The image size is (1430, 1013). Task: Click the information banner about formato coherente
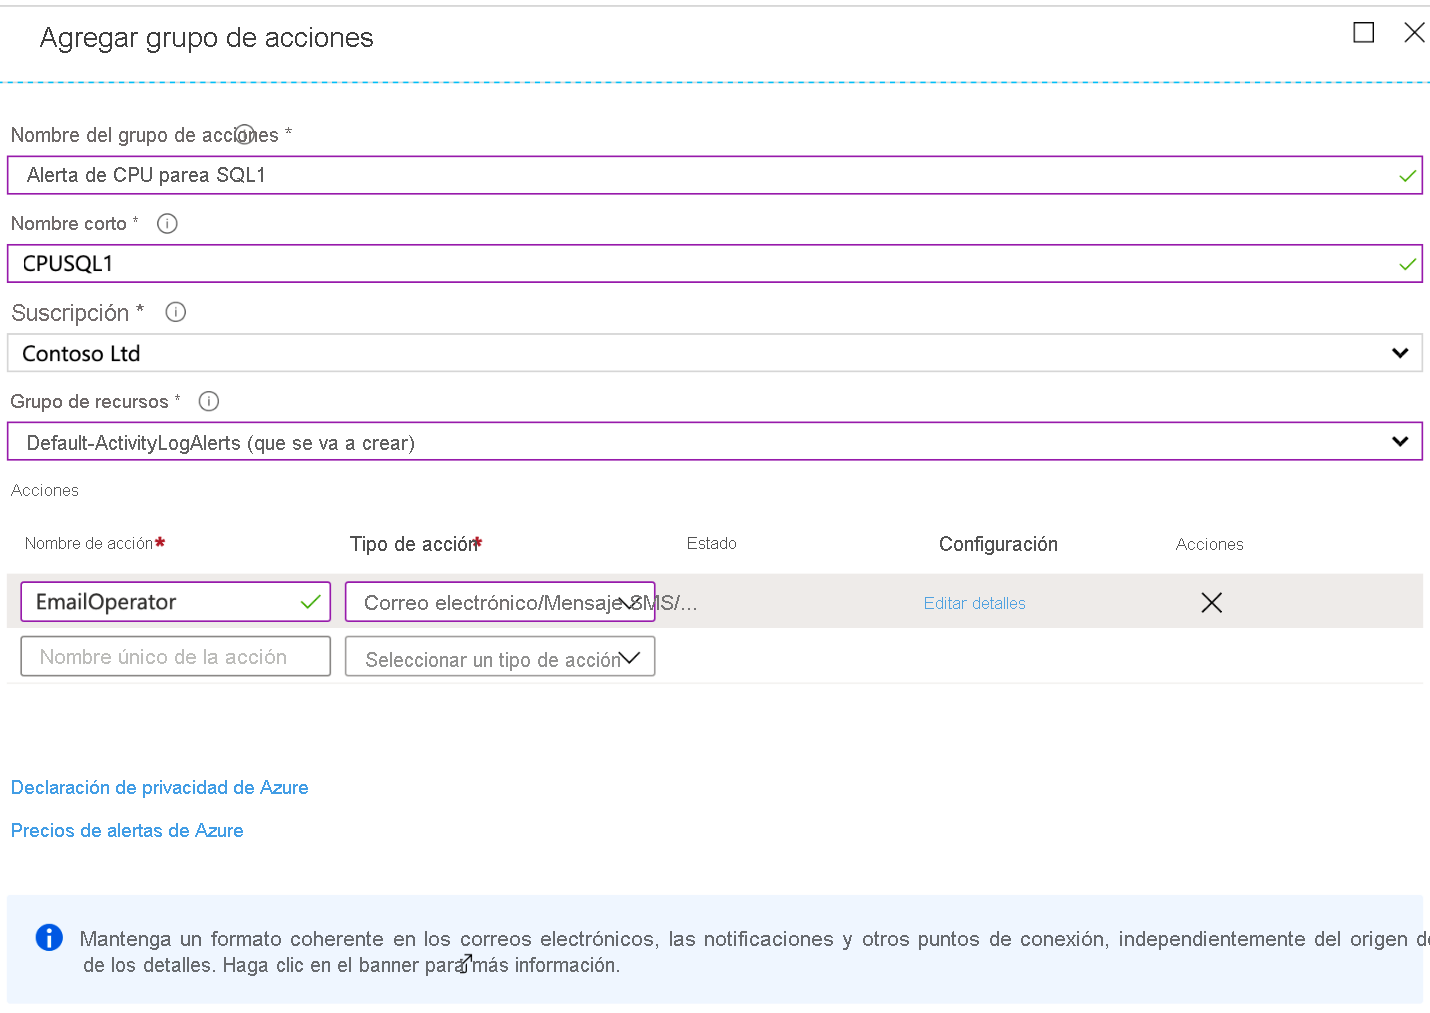tap(715, 949)
